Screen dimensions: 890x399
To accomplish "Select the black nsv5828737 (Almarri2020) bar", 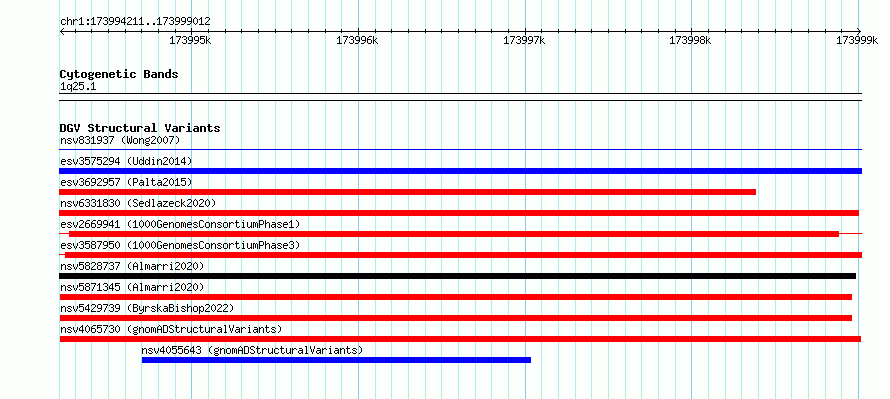I will 457,276.
